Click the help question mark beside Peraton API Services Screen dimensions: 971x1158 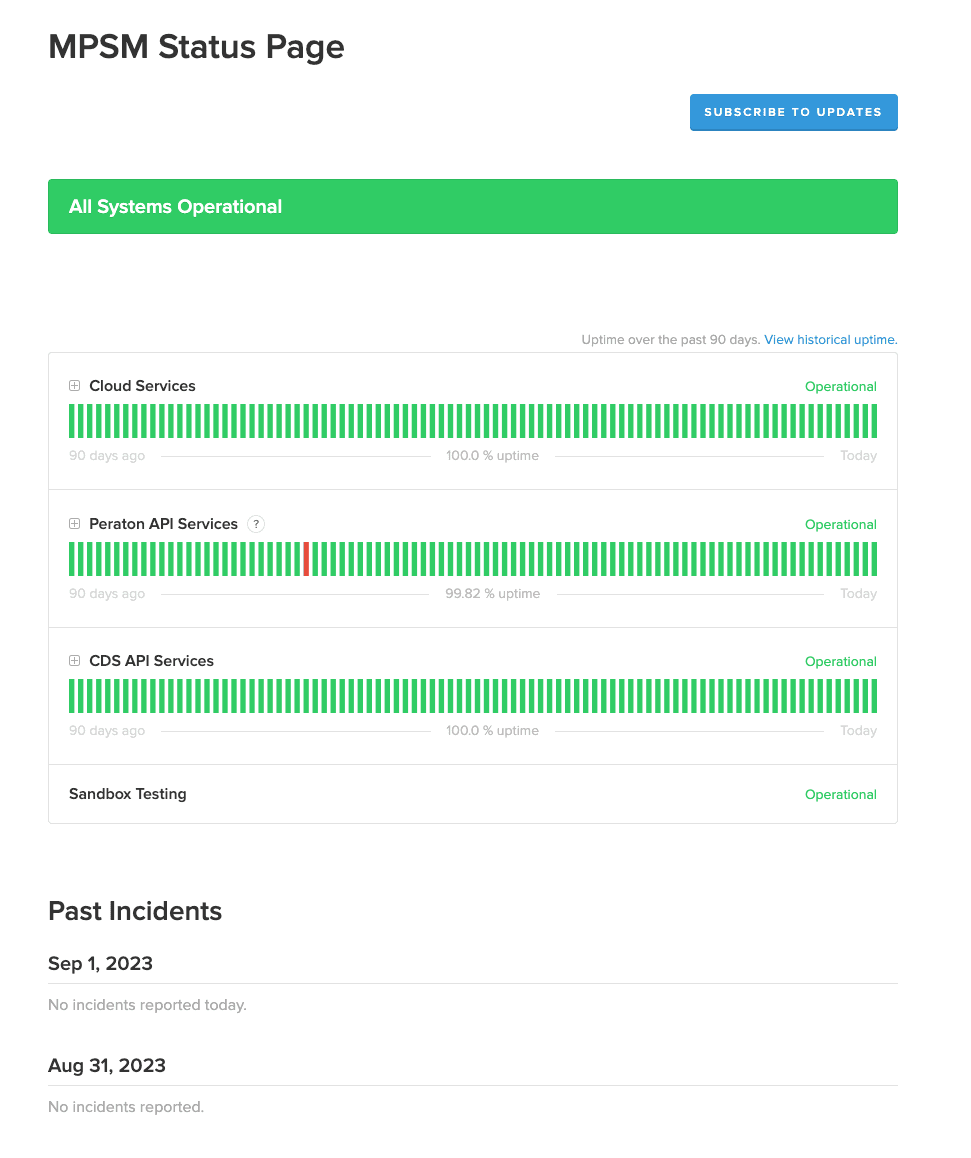tap(256, 524)
